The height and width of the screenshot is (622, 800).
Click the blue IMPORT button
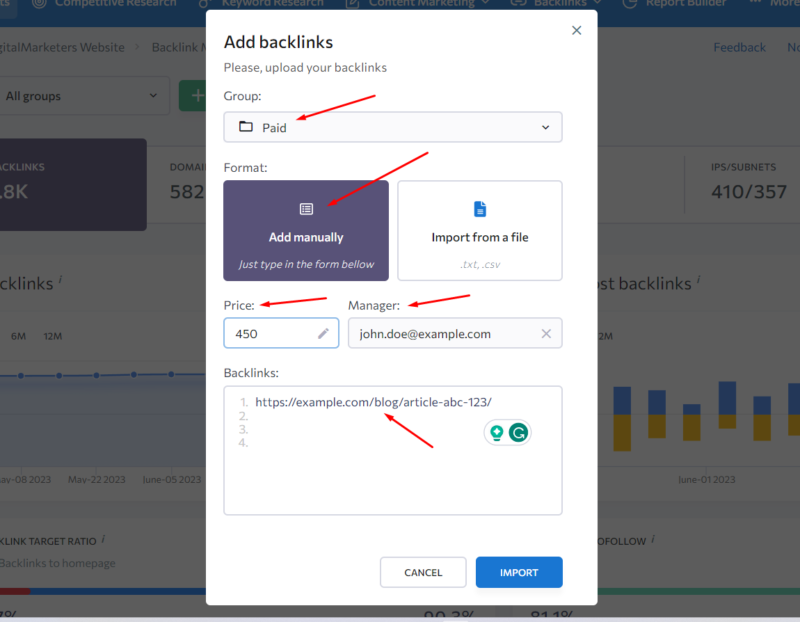coord(519,573)
